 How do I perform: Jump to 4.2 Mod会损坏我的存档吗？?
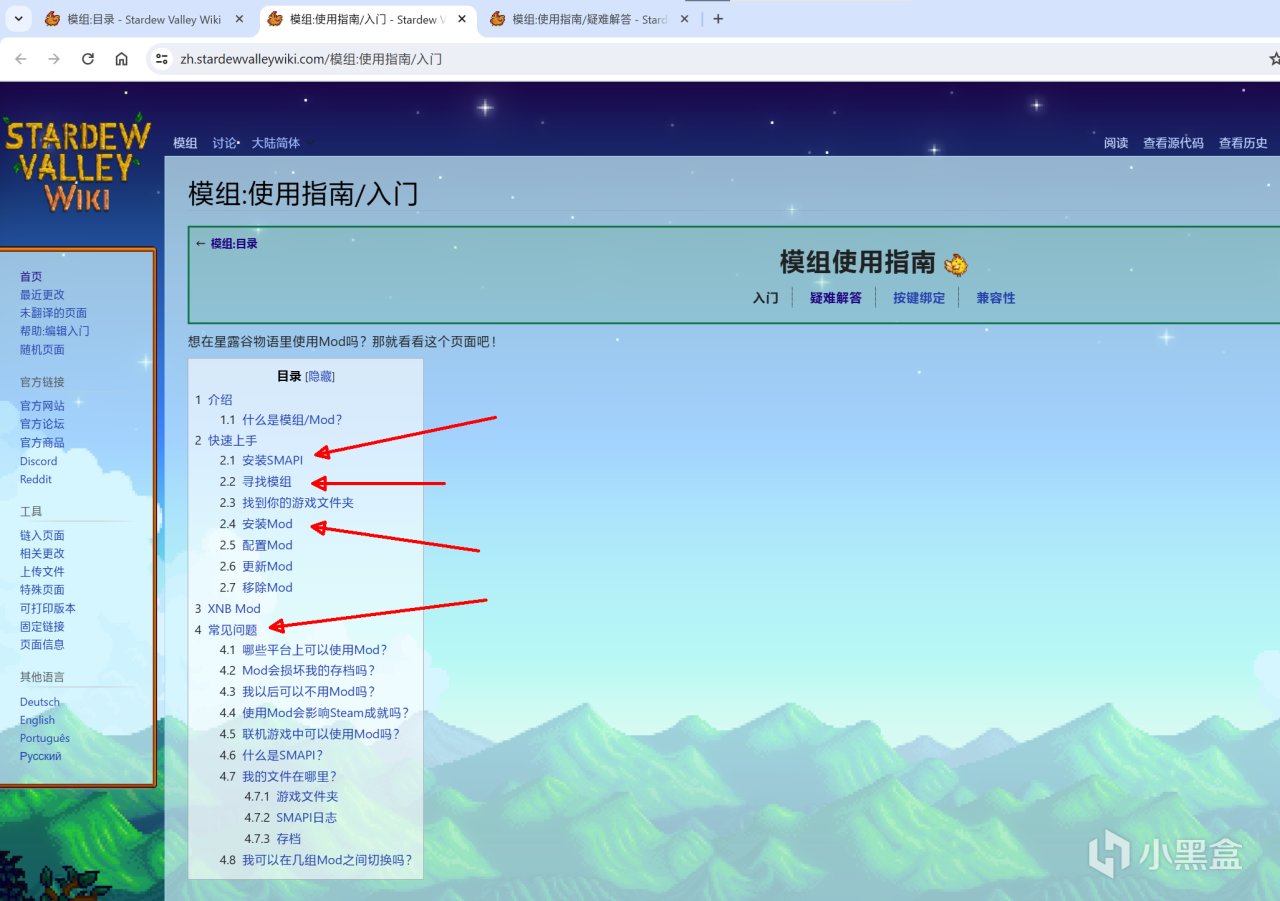click(x=298, y=671)
